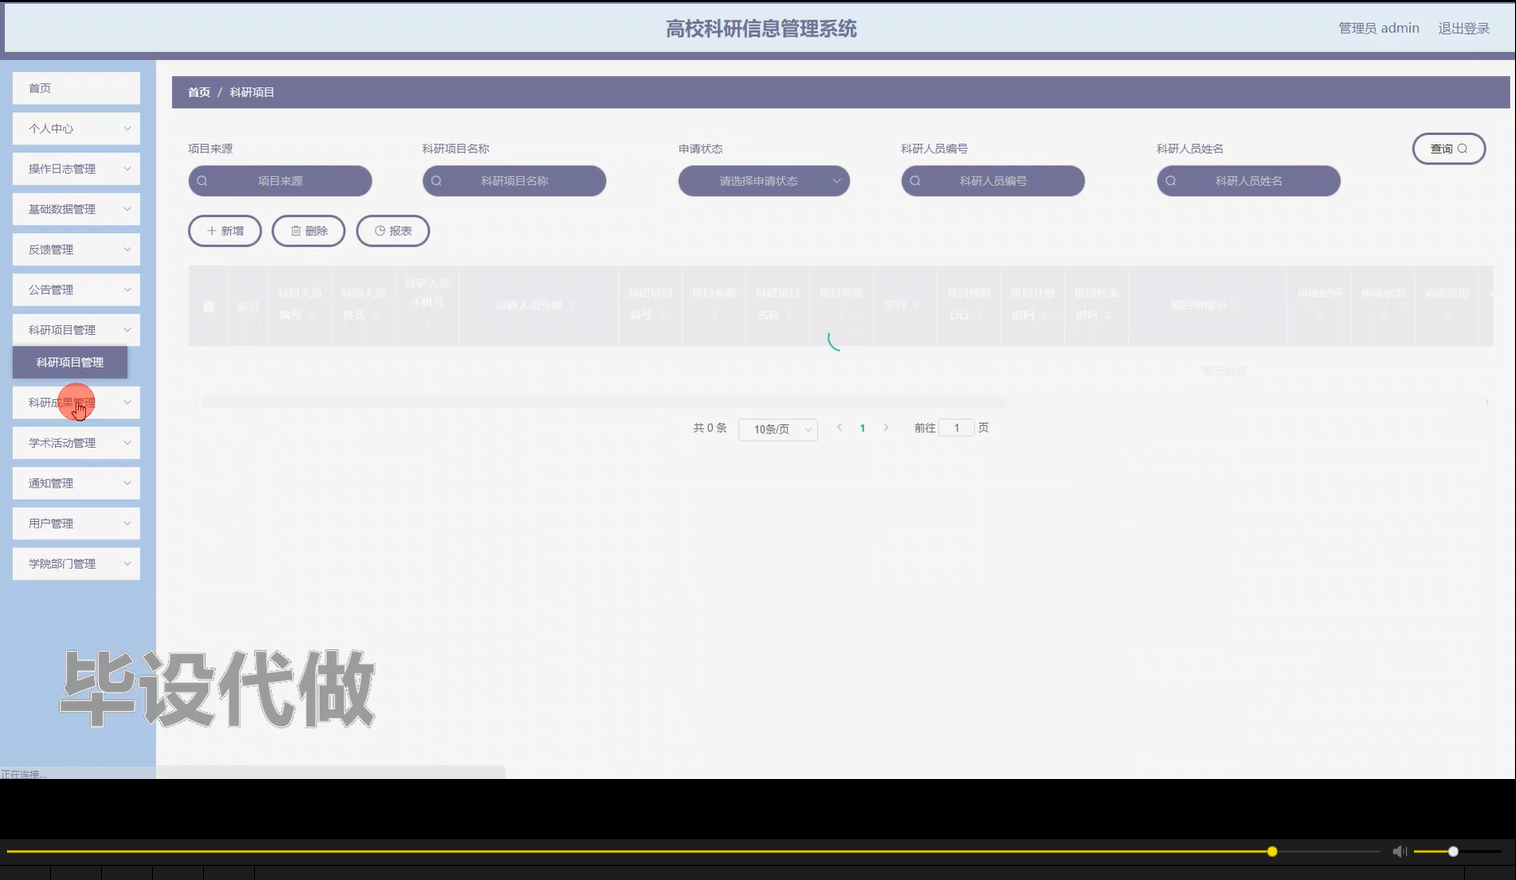Open the 10条/页 page size dropdown
Viewport: 1516px width, 880px height.
click(777, 429)
